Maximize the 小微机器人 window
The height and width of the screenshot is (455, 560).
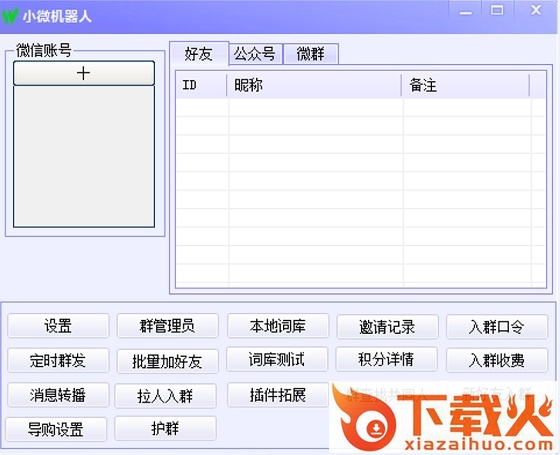497,10
